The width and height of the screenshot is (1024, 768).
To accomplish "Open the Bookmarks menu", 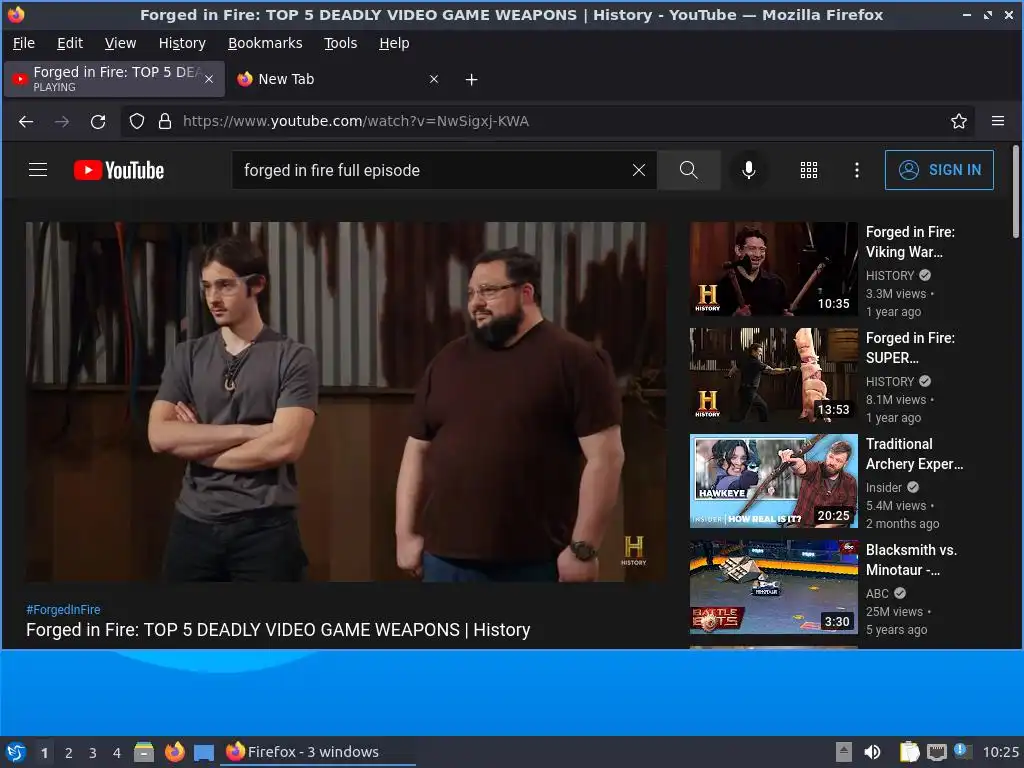I will click(x=265, y=43).
